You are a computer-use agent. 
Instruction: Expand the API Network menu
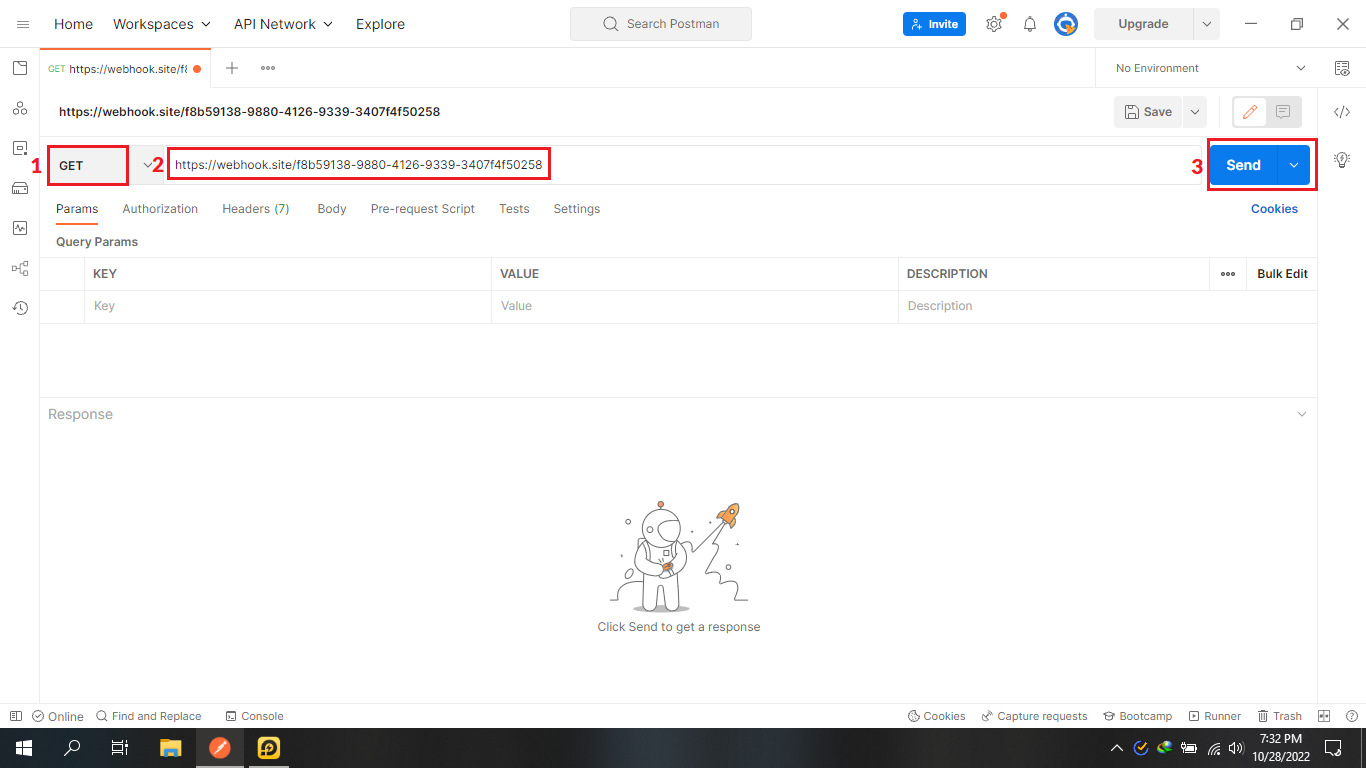(283, 24)
